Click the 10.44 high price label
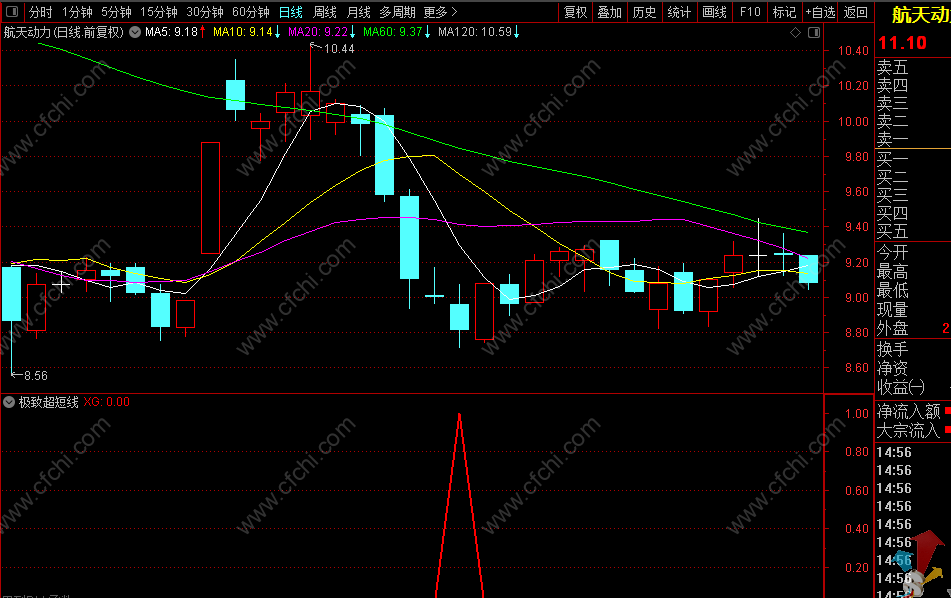The image size is (951, 598). pyautogui.click(x=339, y=49)
